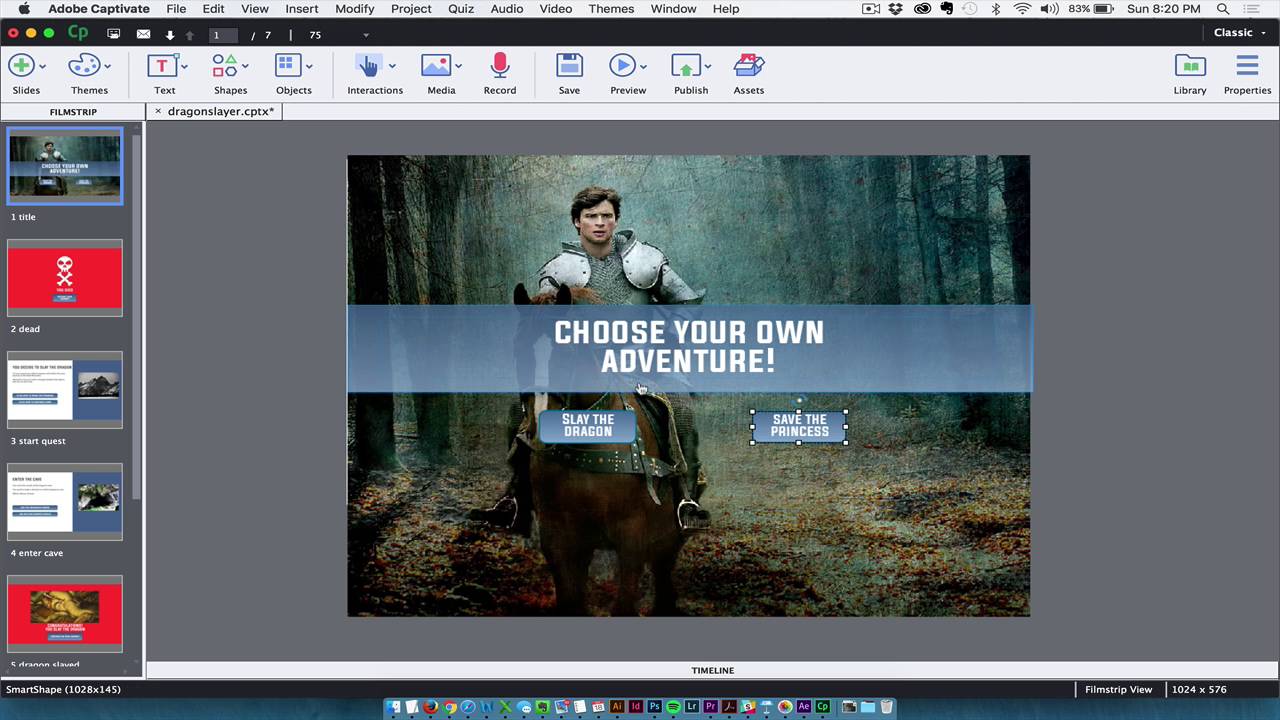Open the zoom level dropdown arrow
Viewport: 1280px width, 720px height.
click(x=366, y=35)
